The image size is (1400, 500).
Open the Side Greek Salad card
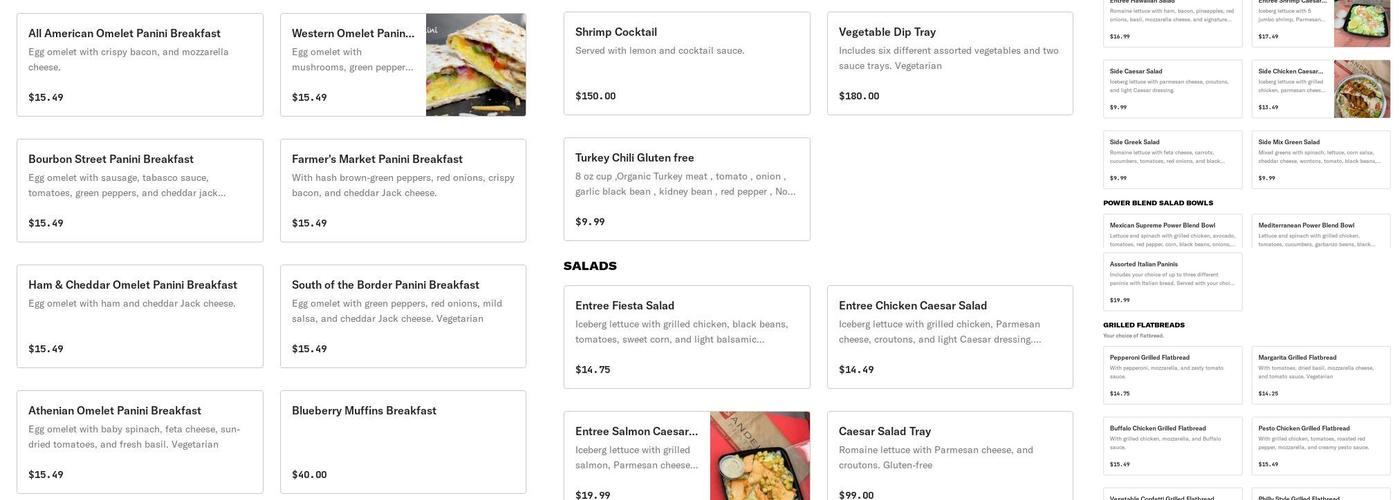tap(1172, 159)
